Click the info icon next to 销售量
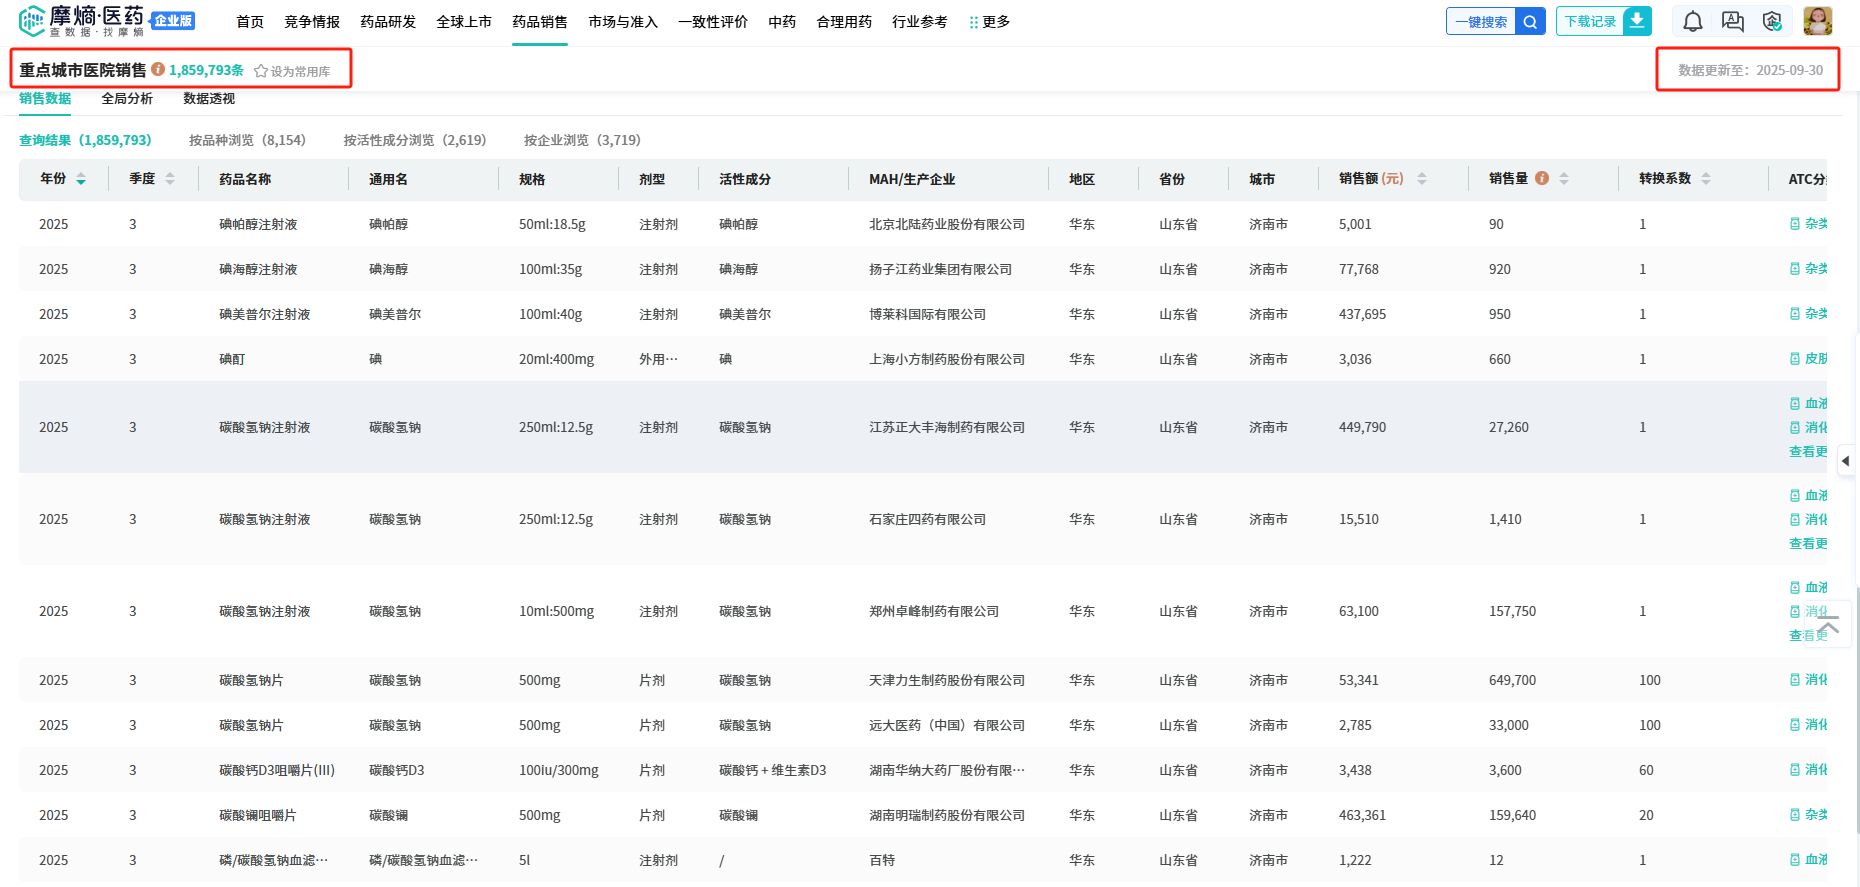 point(1542,179)
